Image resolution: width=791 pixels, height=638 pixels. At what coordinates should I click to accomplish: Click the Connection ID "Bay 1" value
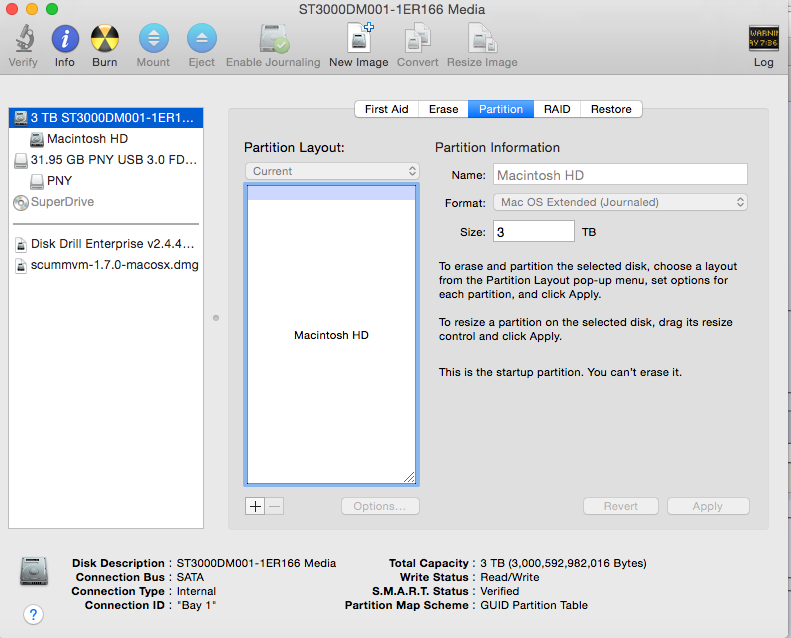196,605
